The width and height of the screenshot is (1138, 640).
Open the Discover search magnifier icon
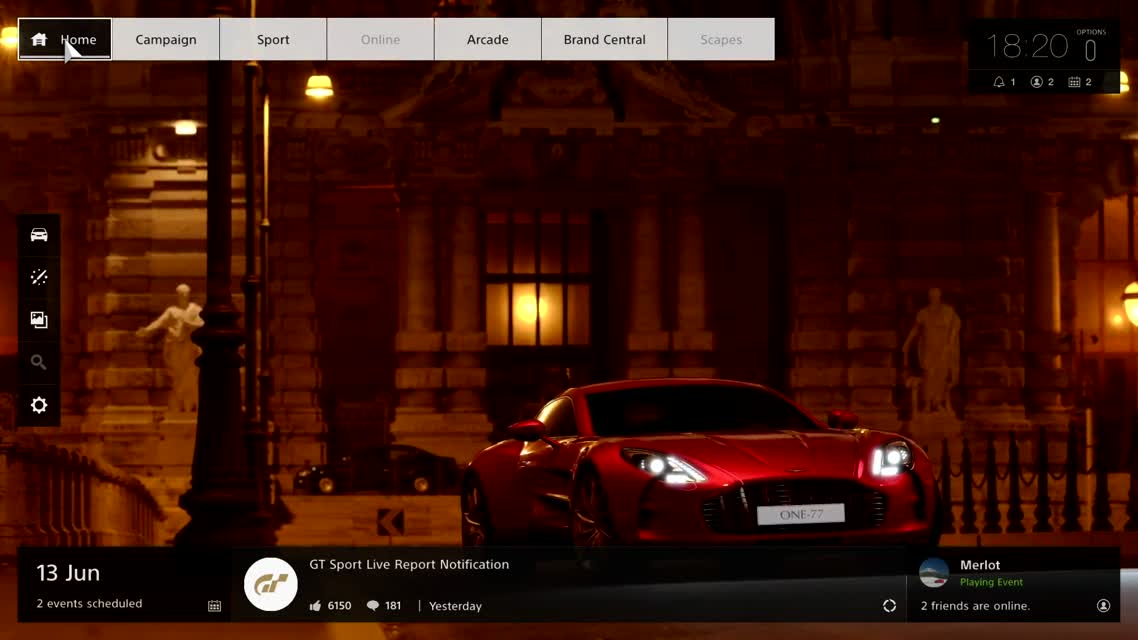pos(39,362)
